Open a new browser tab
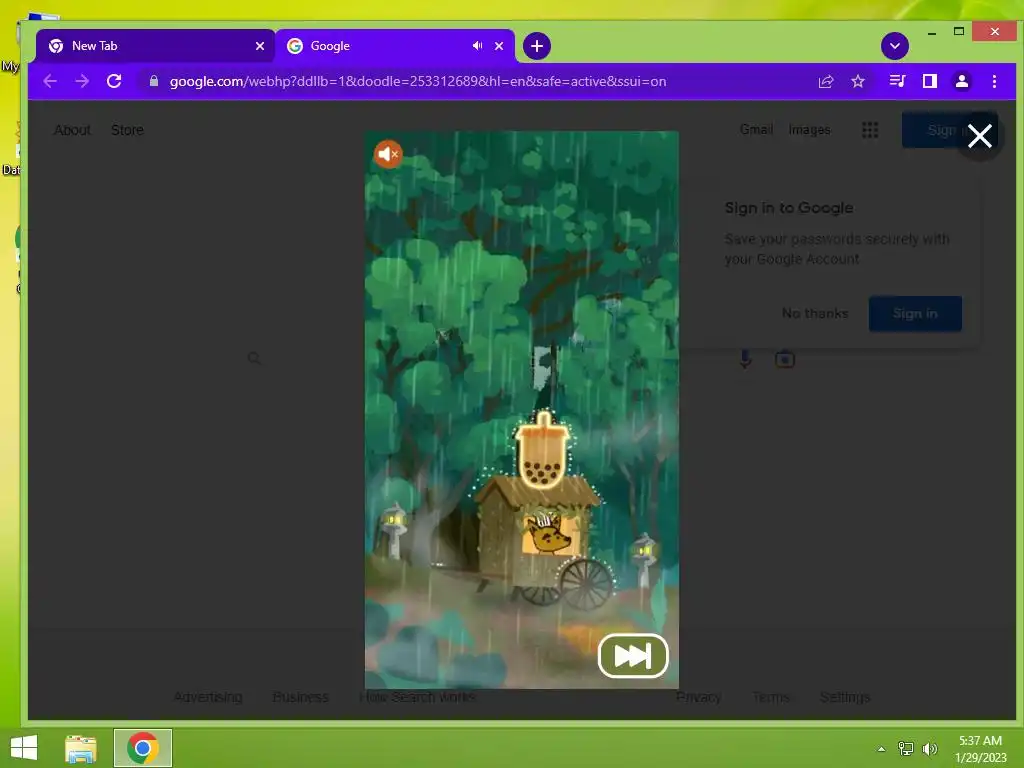 [x=537, y=46]
